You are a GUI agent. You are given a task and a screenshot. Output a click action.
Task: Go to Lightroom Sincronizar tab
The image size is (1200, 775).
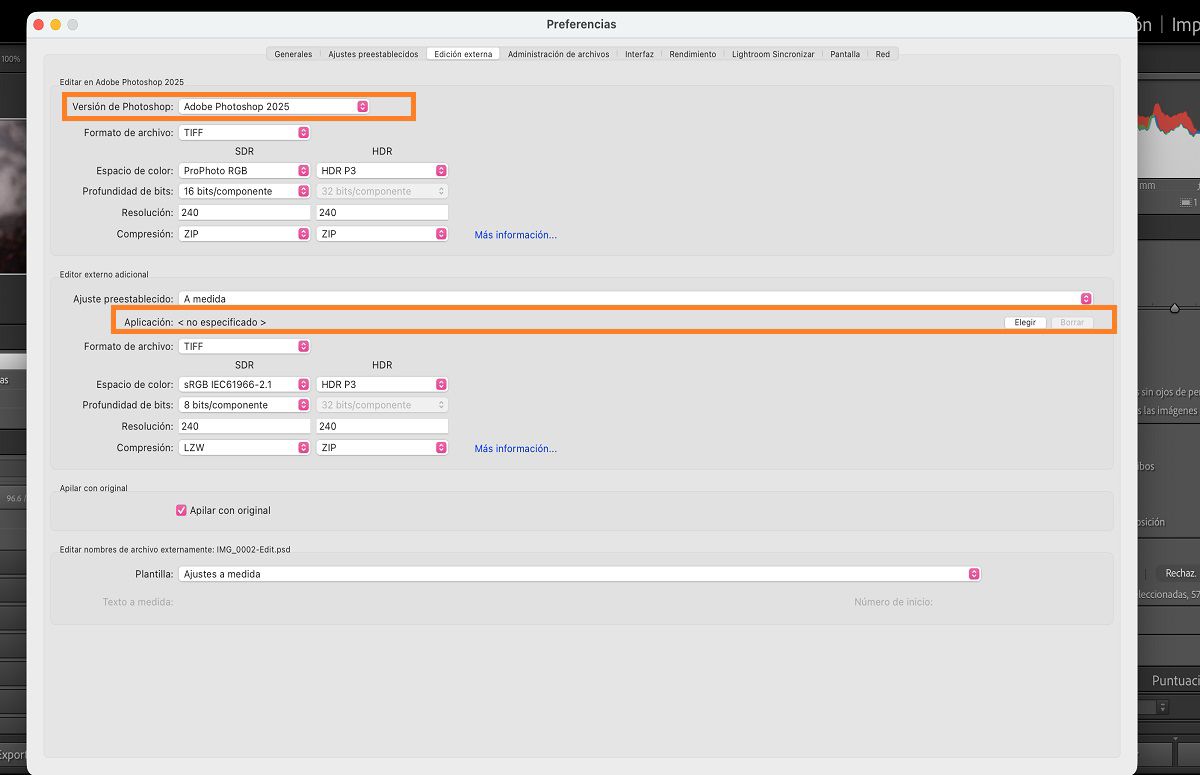pos(773,54)
